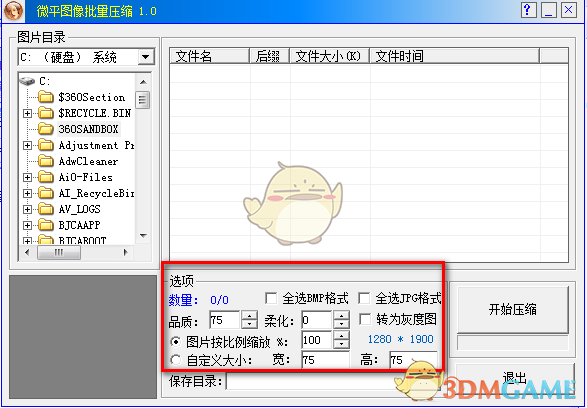Click folder tree scroll up arrow
This screenshot has height=408, width=587.
(x=143, y=82)
